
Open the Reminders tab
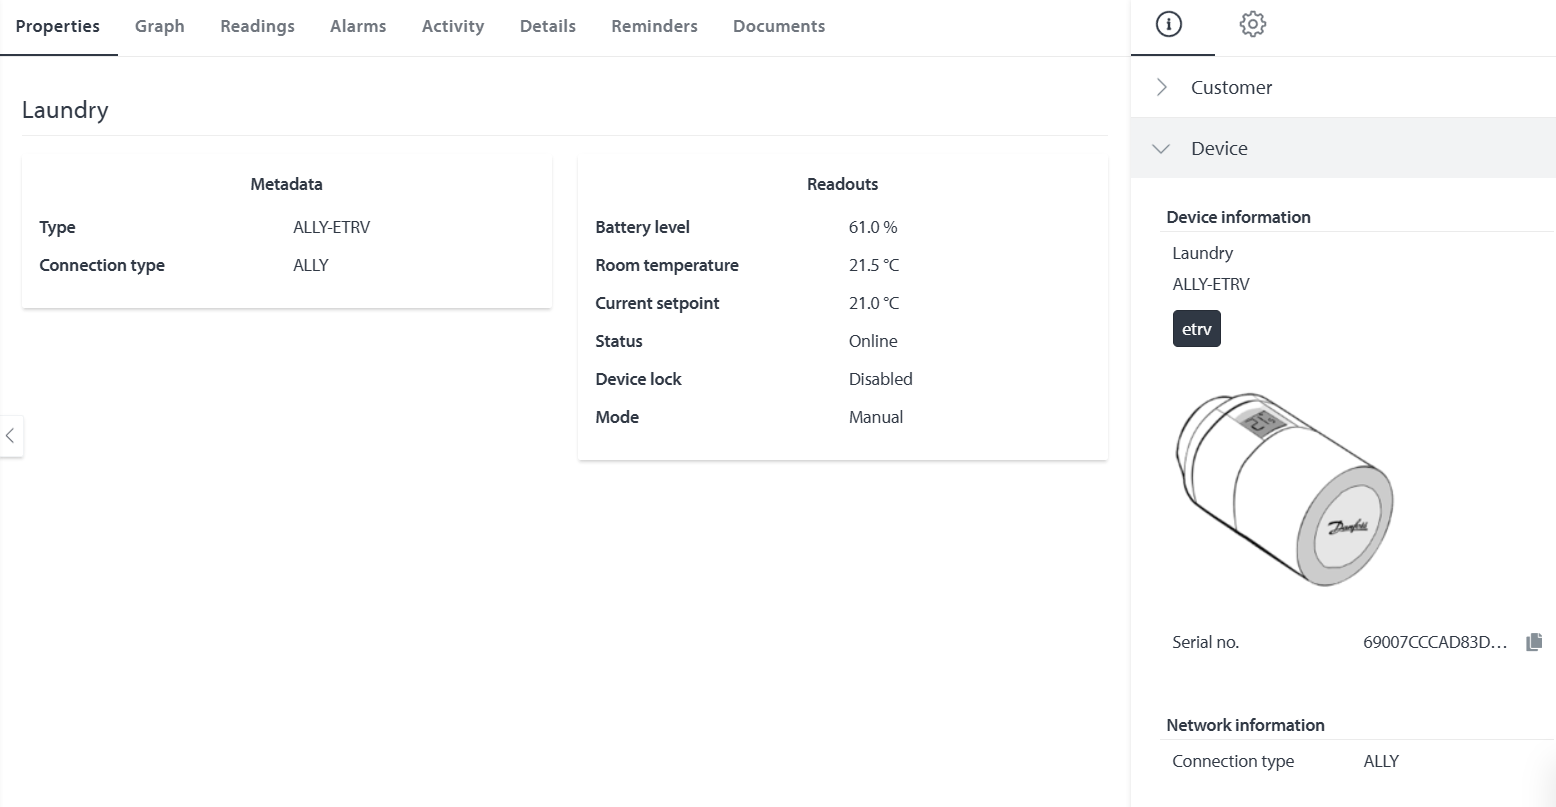(654, 26)
